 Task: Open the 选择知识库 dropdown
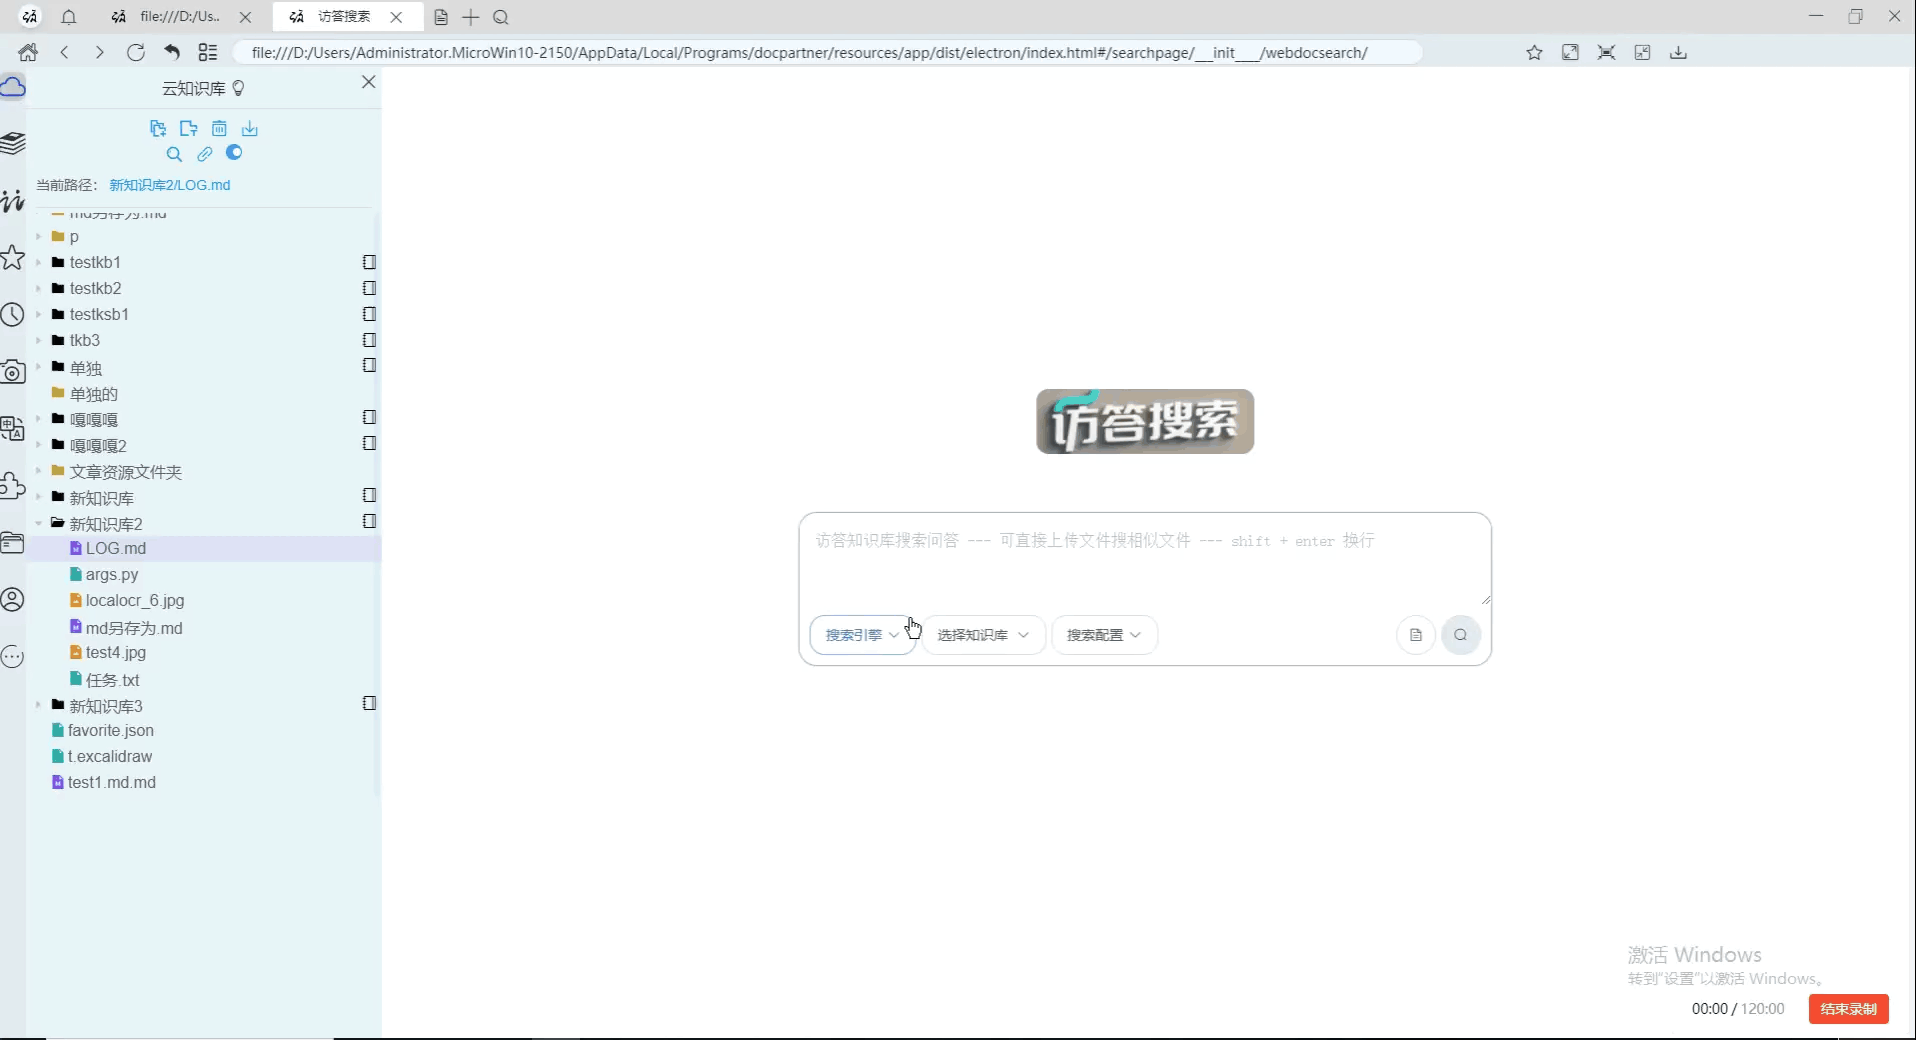click(x=983, y=635)
